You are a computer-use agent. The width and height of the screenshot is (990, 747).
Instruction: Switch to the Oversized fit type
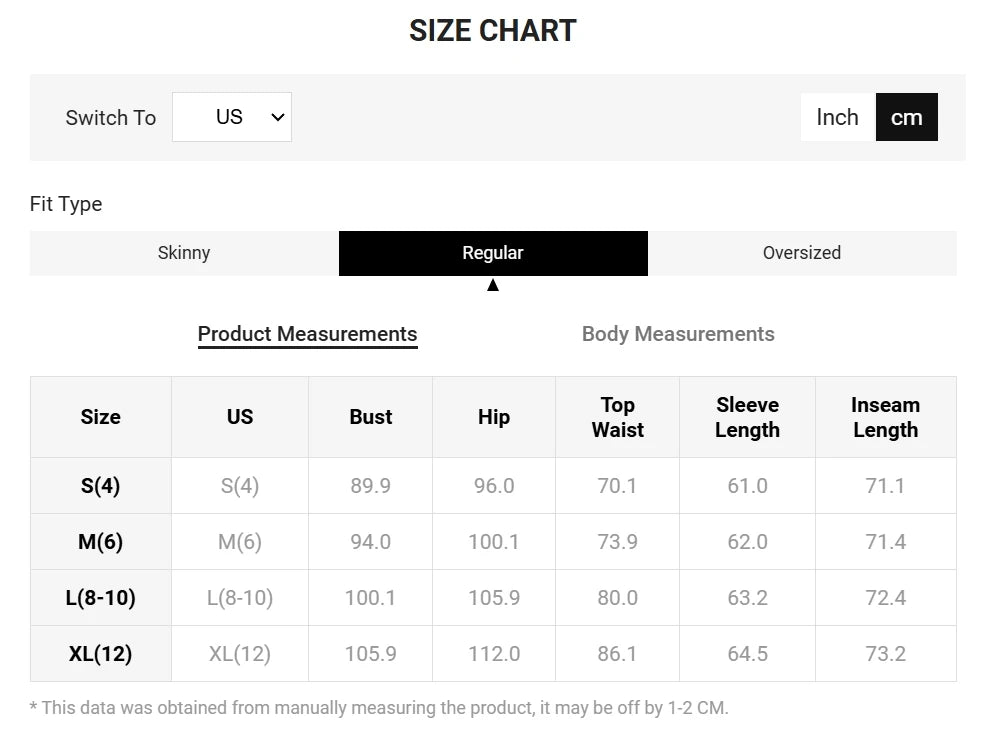(802, 253)
